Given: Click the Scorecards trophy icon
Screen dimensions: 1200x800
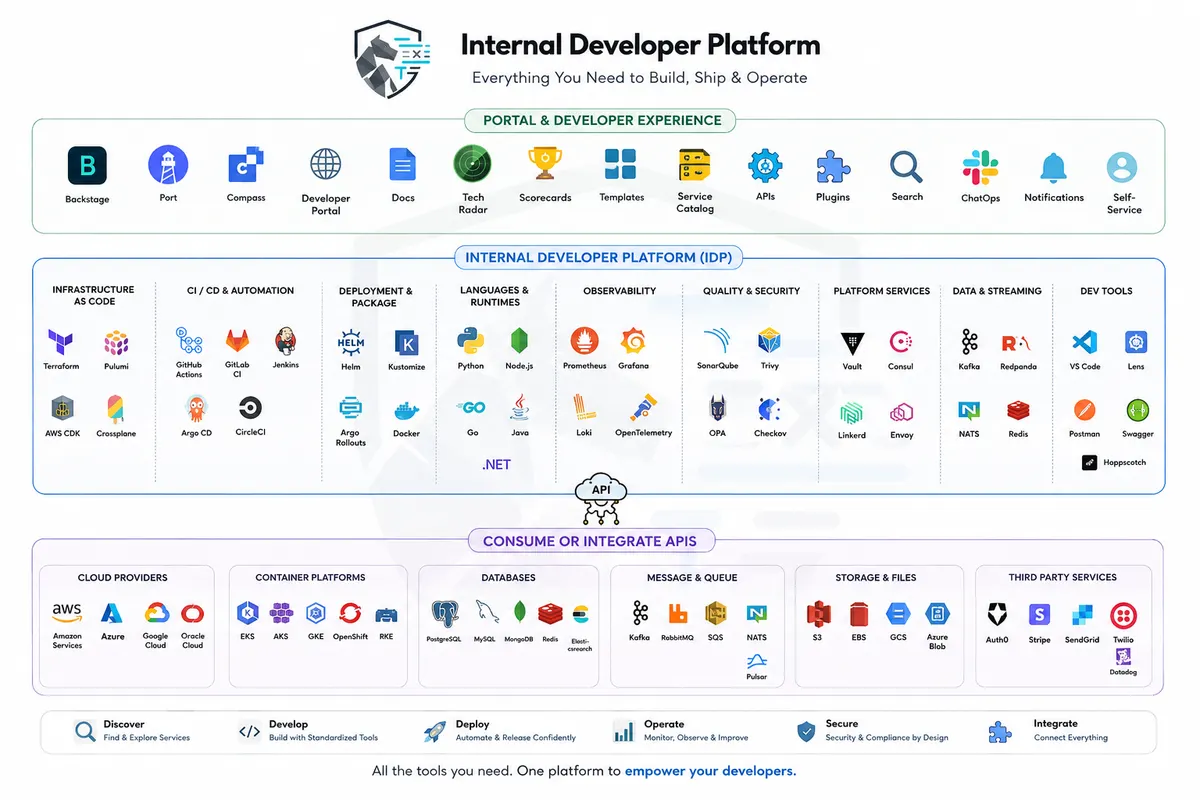Looking at the screenshot, I should tap(545, 164).
